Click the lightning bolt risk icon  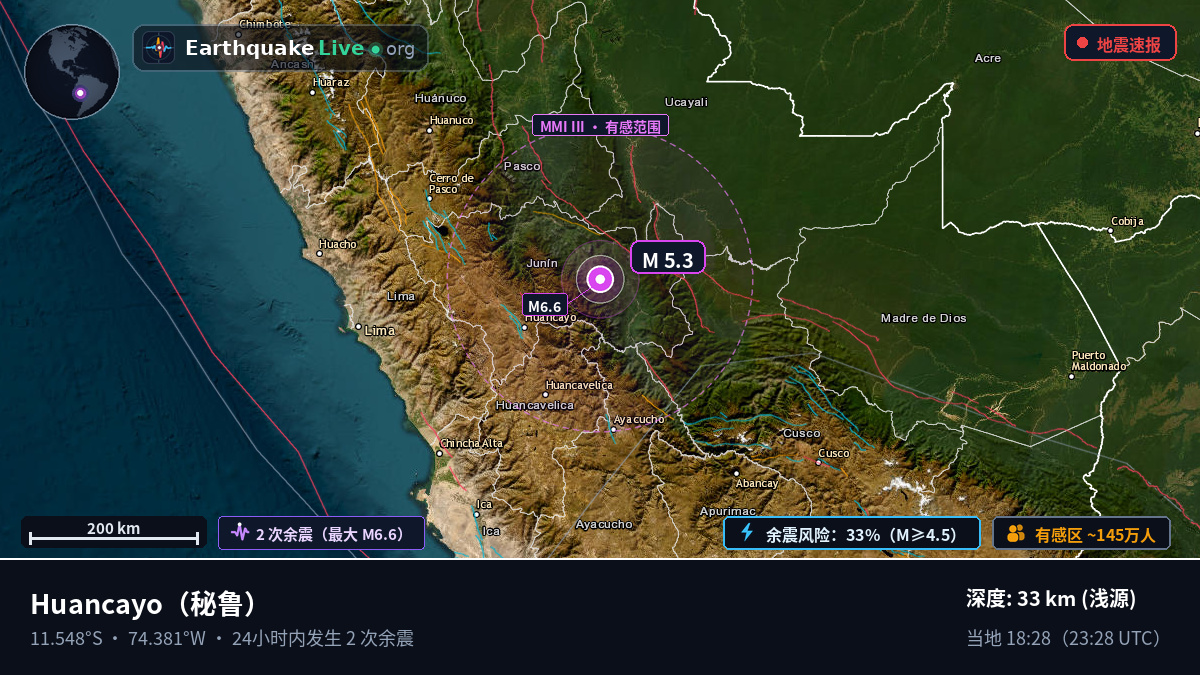(x=746, y=533)
